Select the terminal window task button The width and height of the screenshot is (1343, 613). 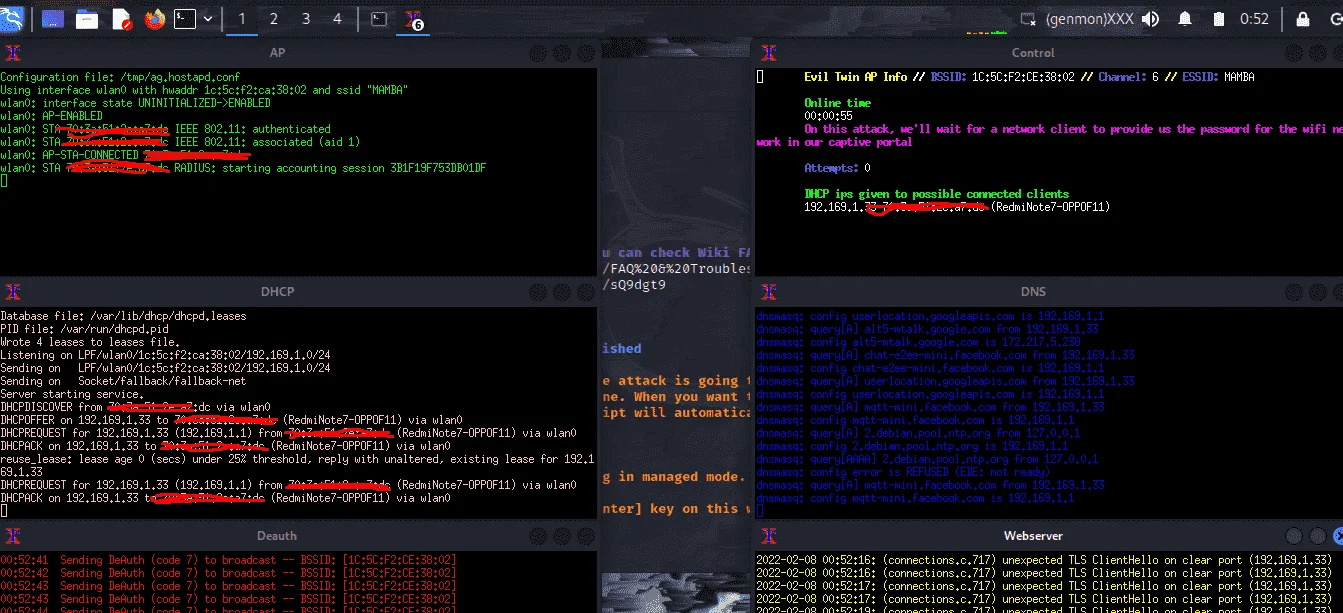pyautogui.click(x=379, y=19)
